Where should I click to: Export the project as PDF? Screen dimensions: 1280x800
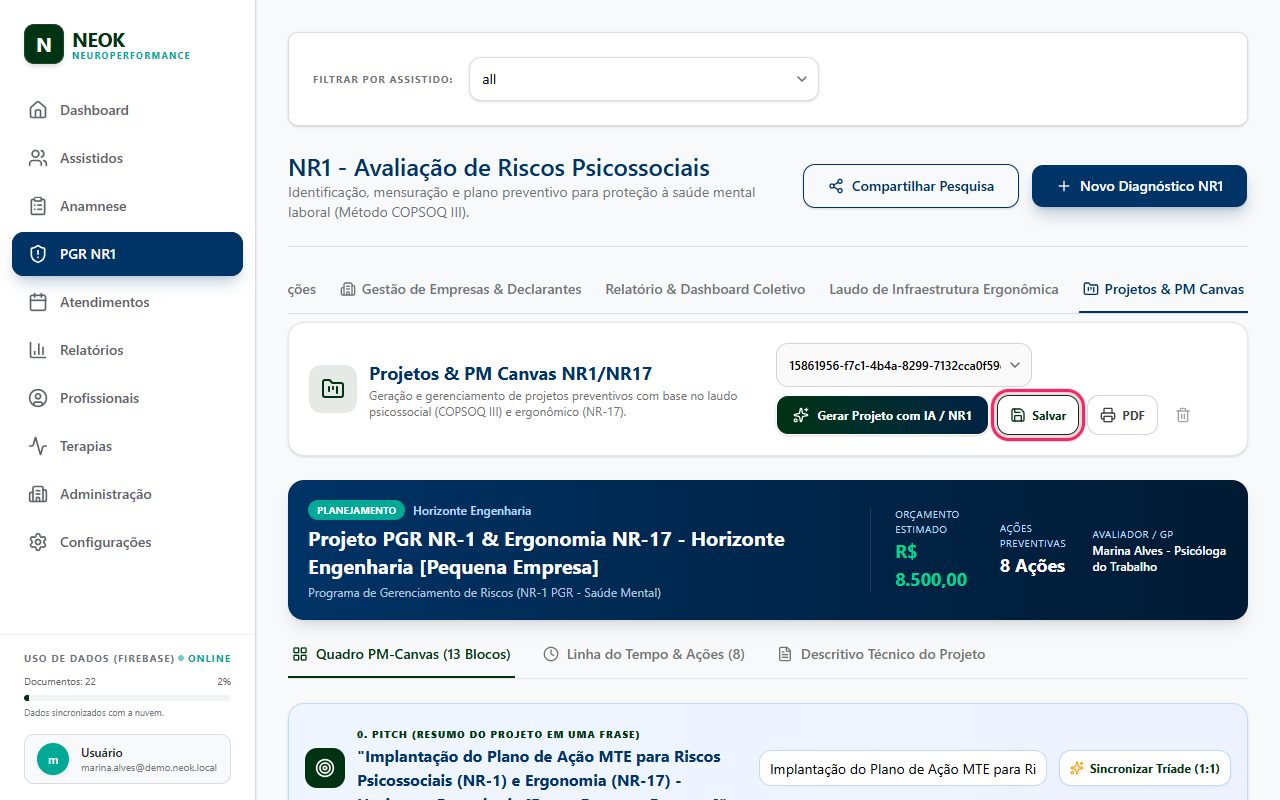point(1122,415)
